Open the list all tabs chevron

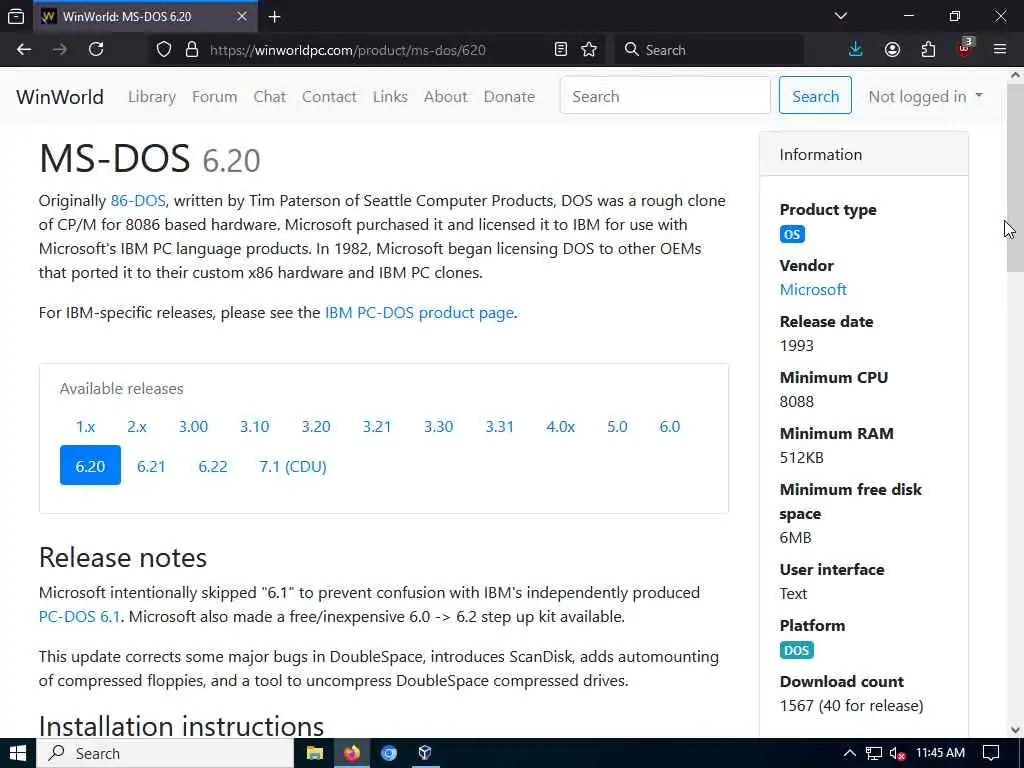pos(841,16)
